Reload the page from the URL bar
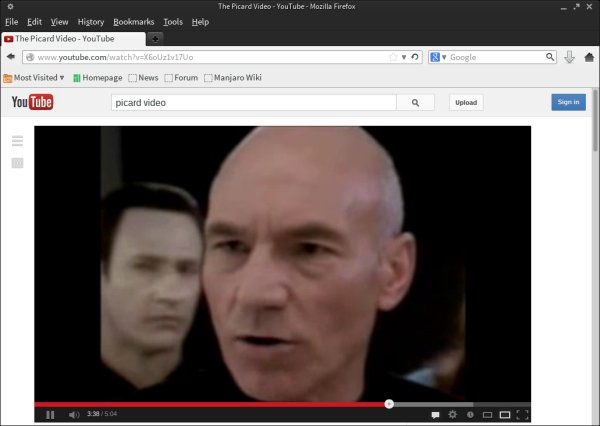Viewport: 600px width, 426px height. [415, 57]
